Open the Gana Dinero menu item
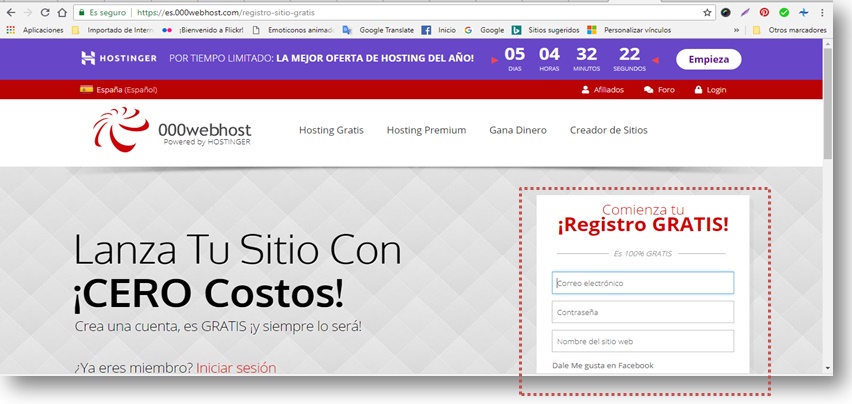Image resolution: width=852 pixels, height=404 pixels. [518, 130]
